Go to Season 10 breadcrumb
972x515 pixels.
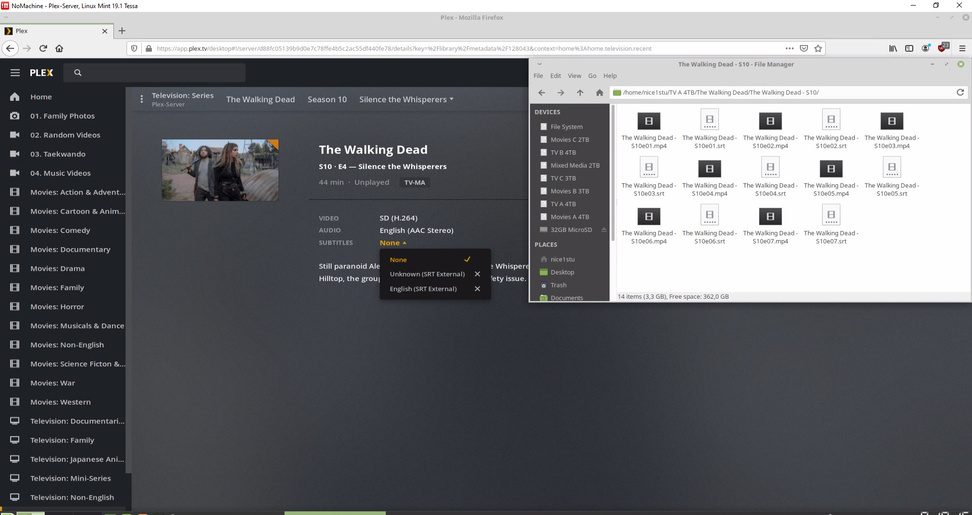(x=327, y=99)
